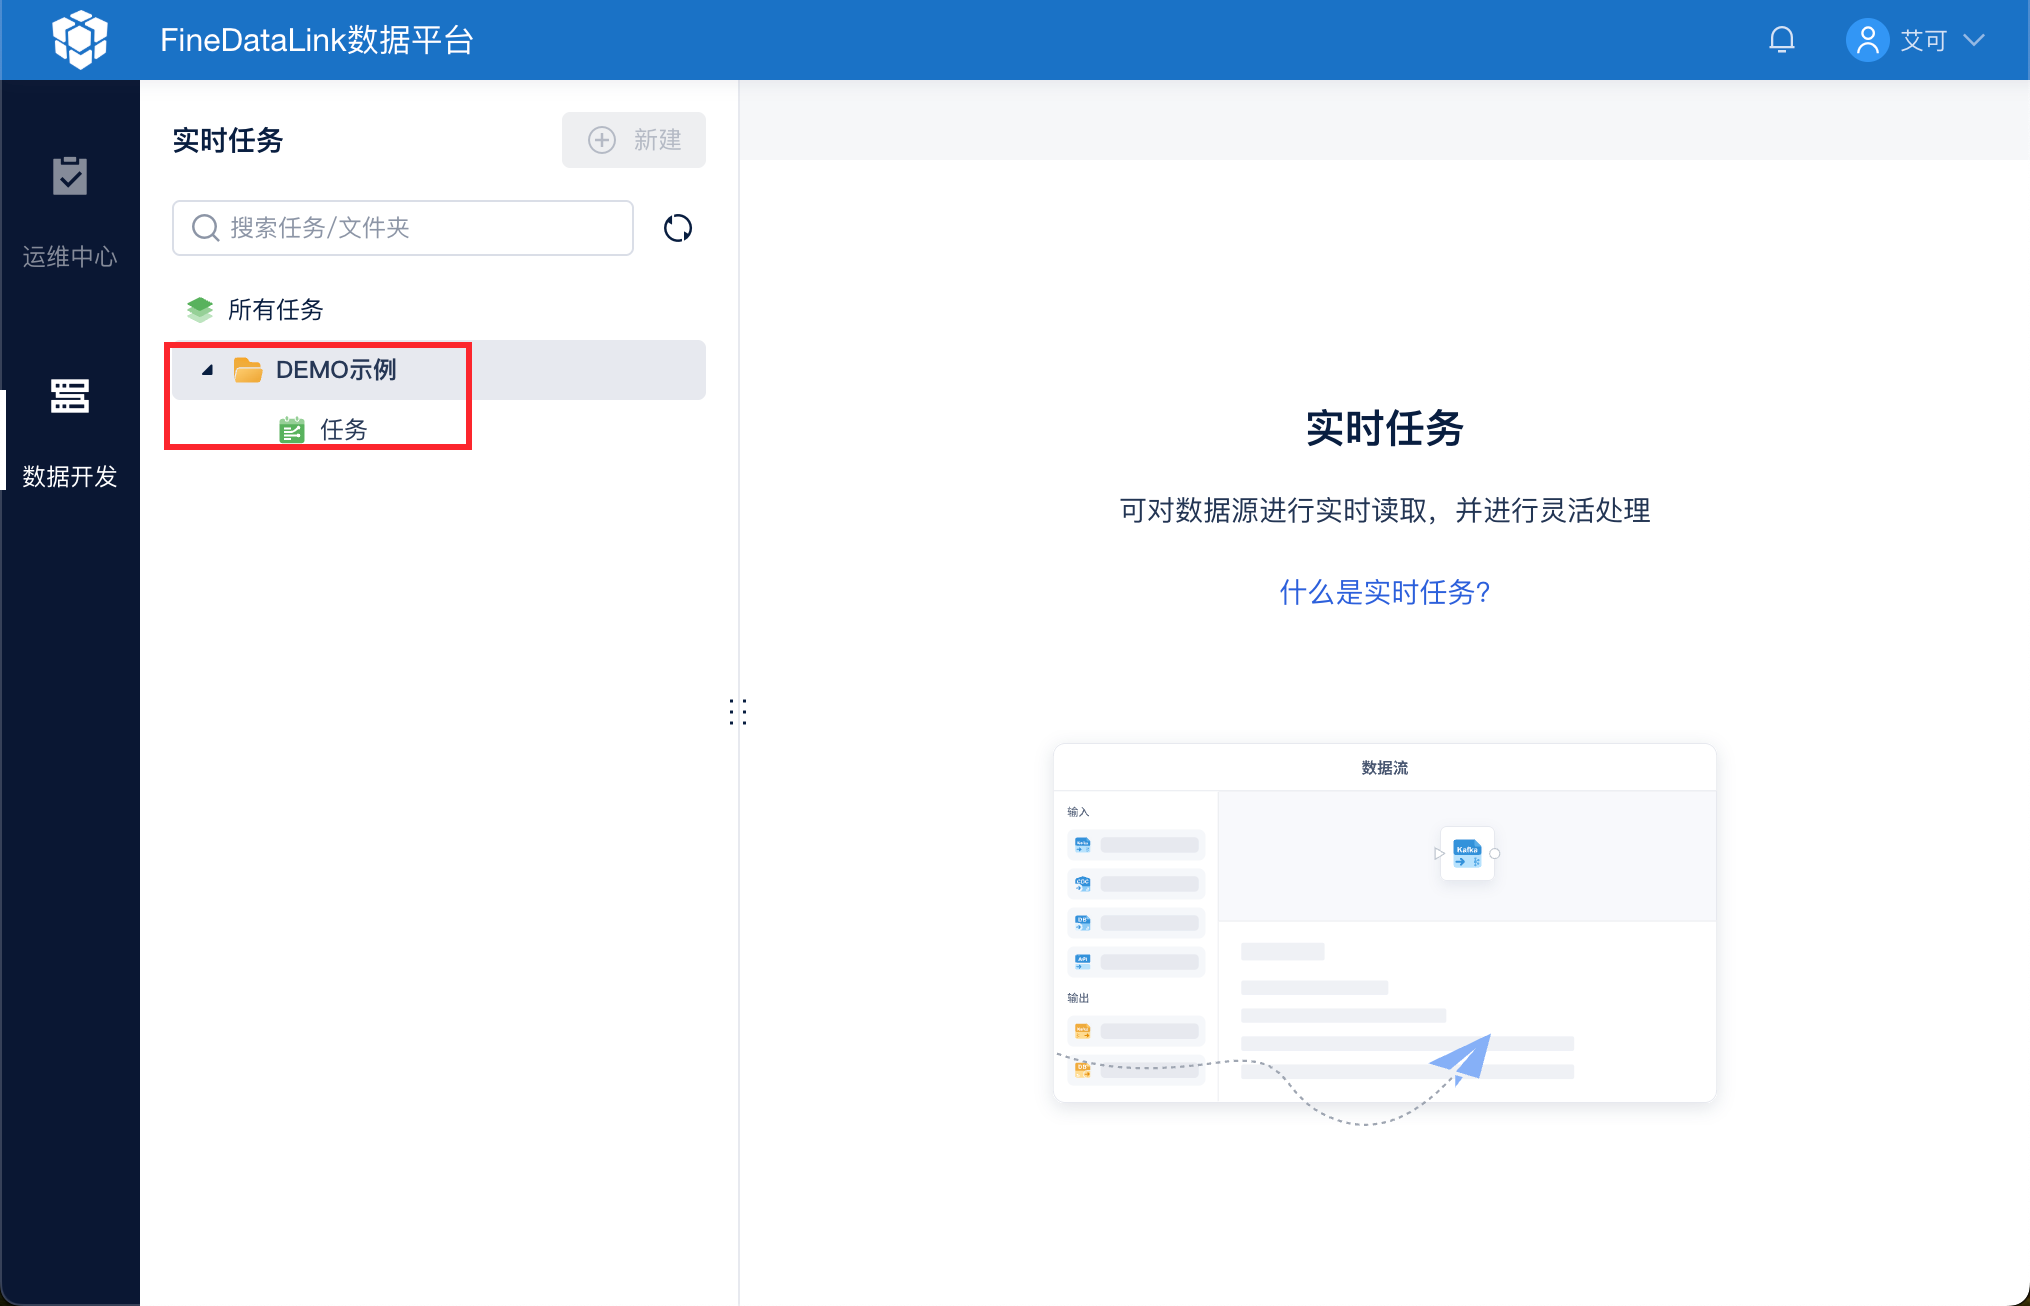Click the user avatar icon
This screenshot has height=1306, width=2030.
1866,40
